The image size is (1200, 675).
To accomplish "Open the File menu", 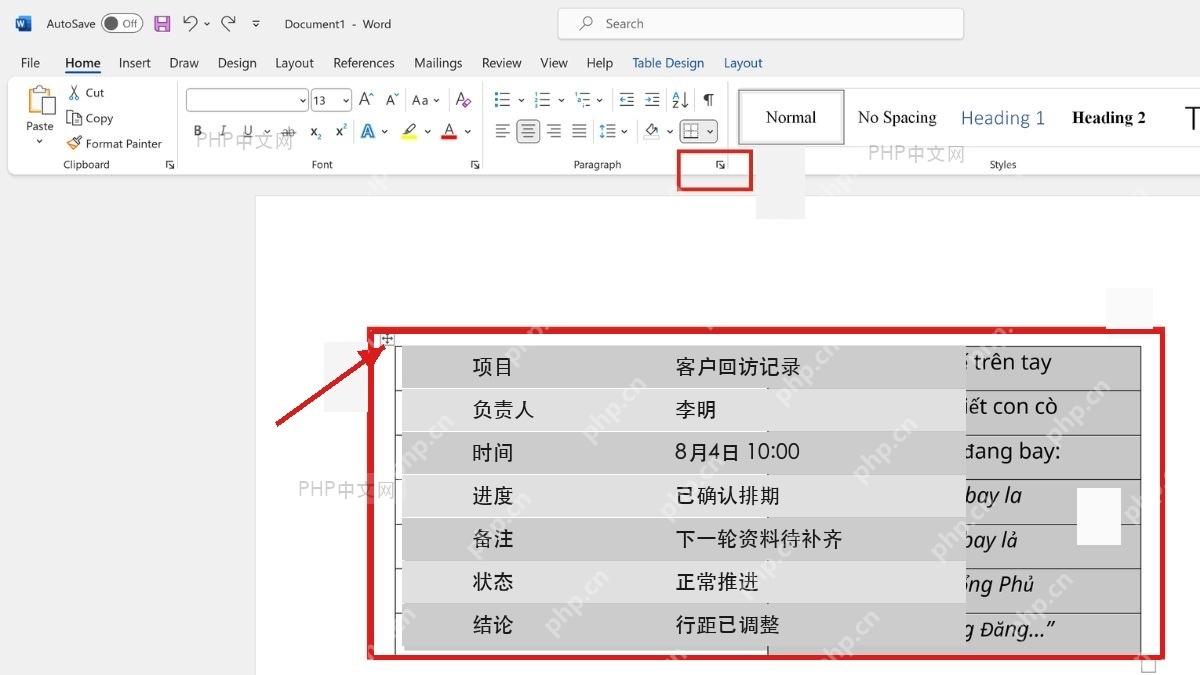I will point(31,63).
